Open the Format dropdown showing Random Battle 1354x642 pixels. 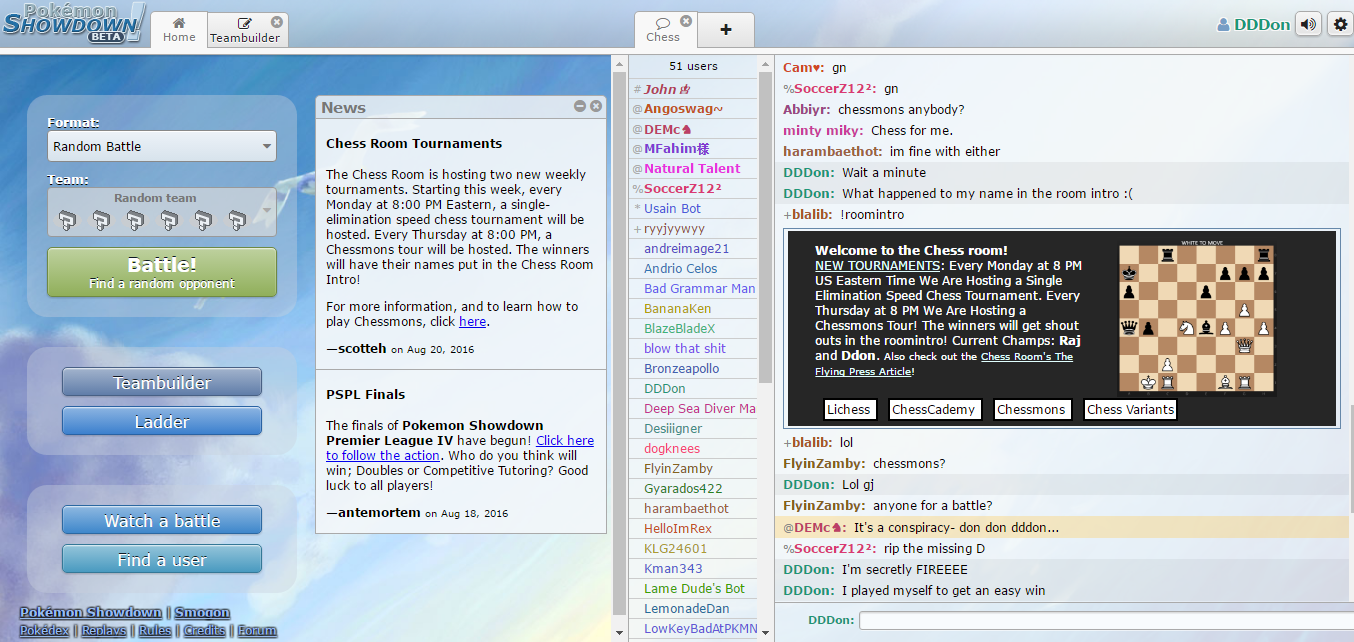[x=162, y=146]
